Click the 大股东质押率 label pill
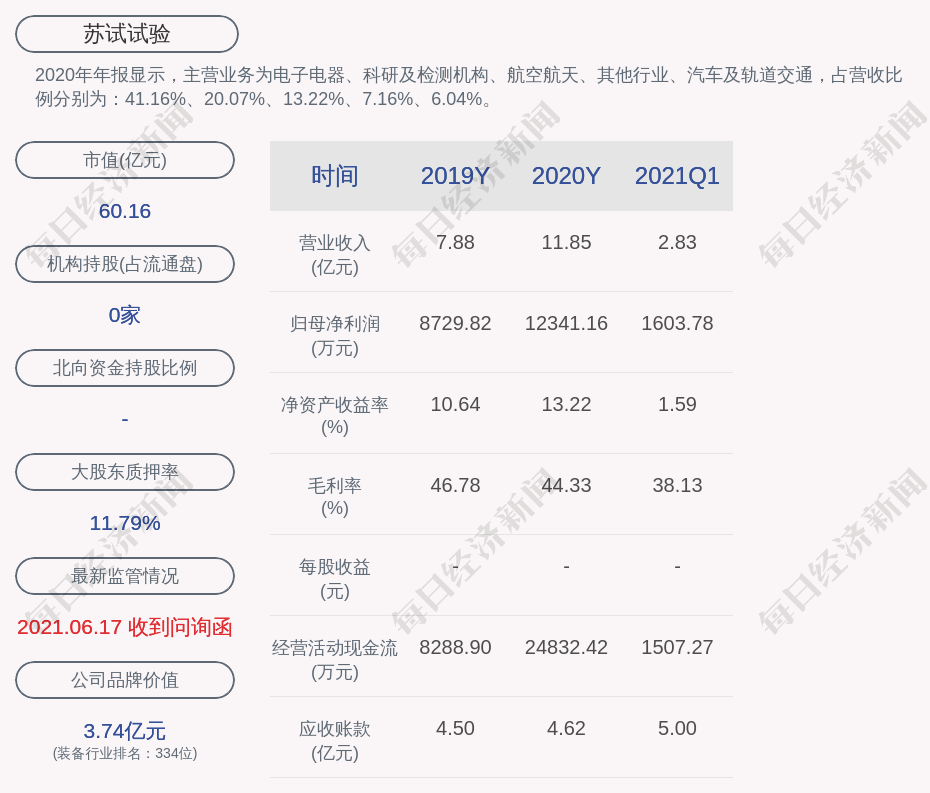 point(125,472)
